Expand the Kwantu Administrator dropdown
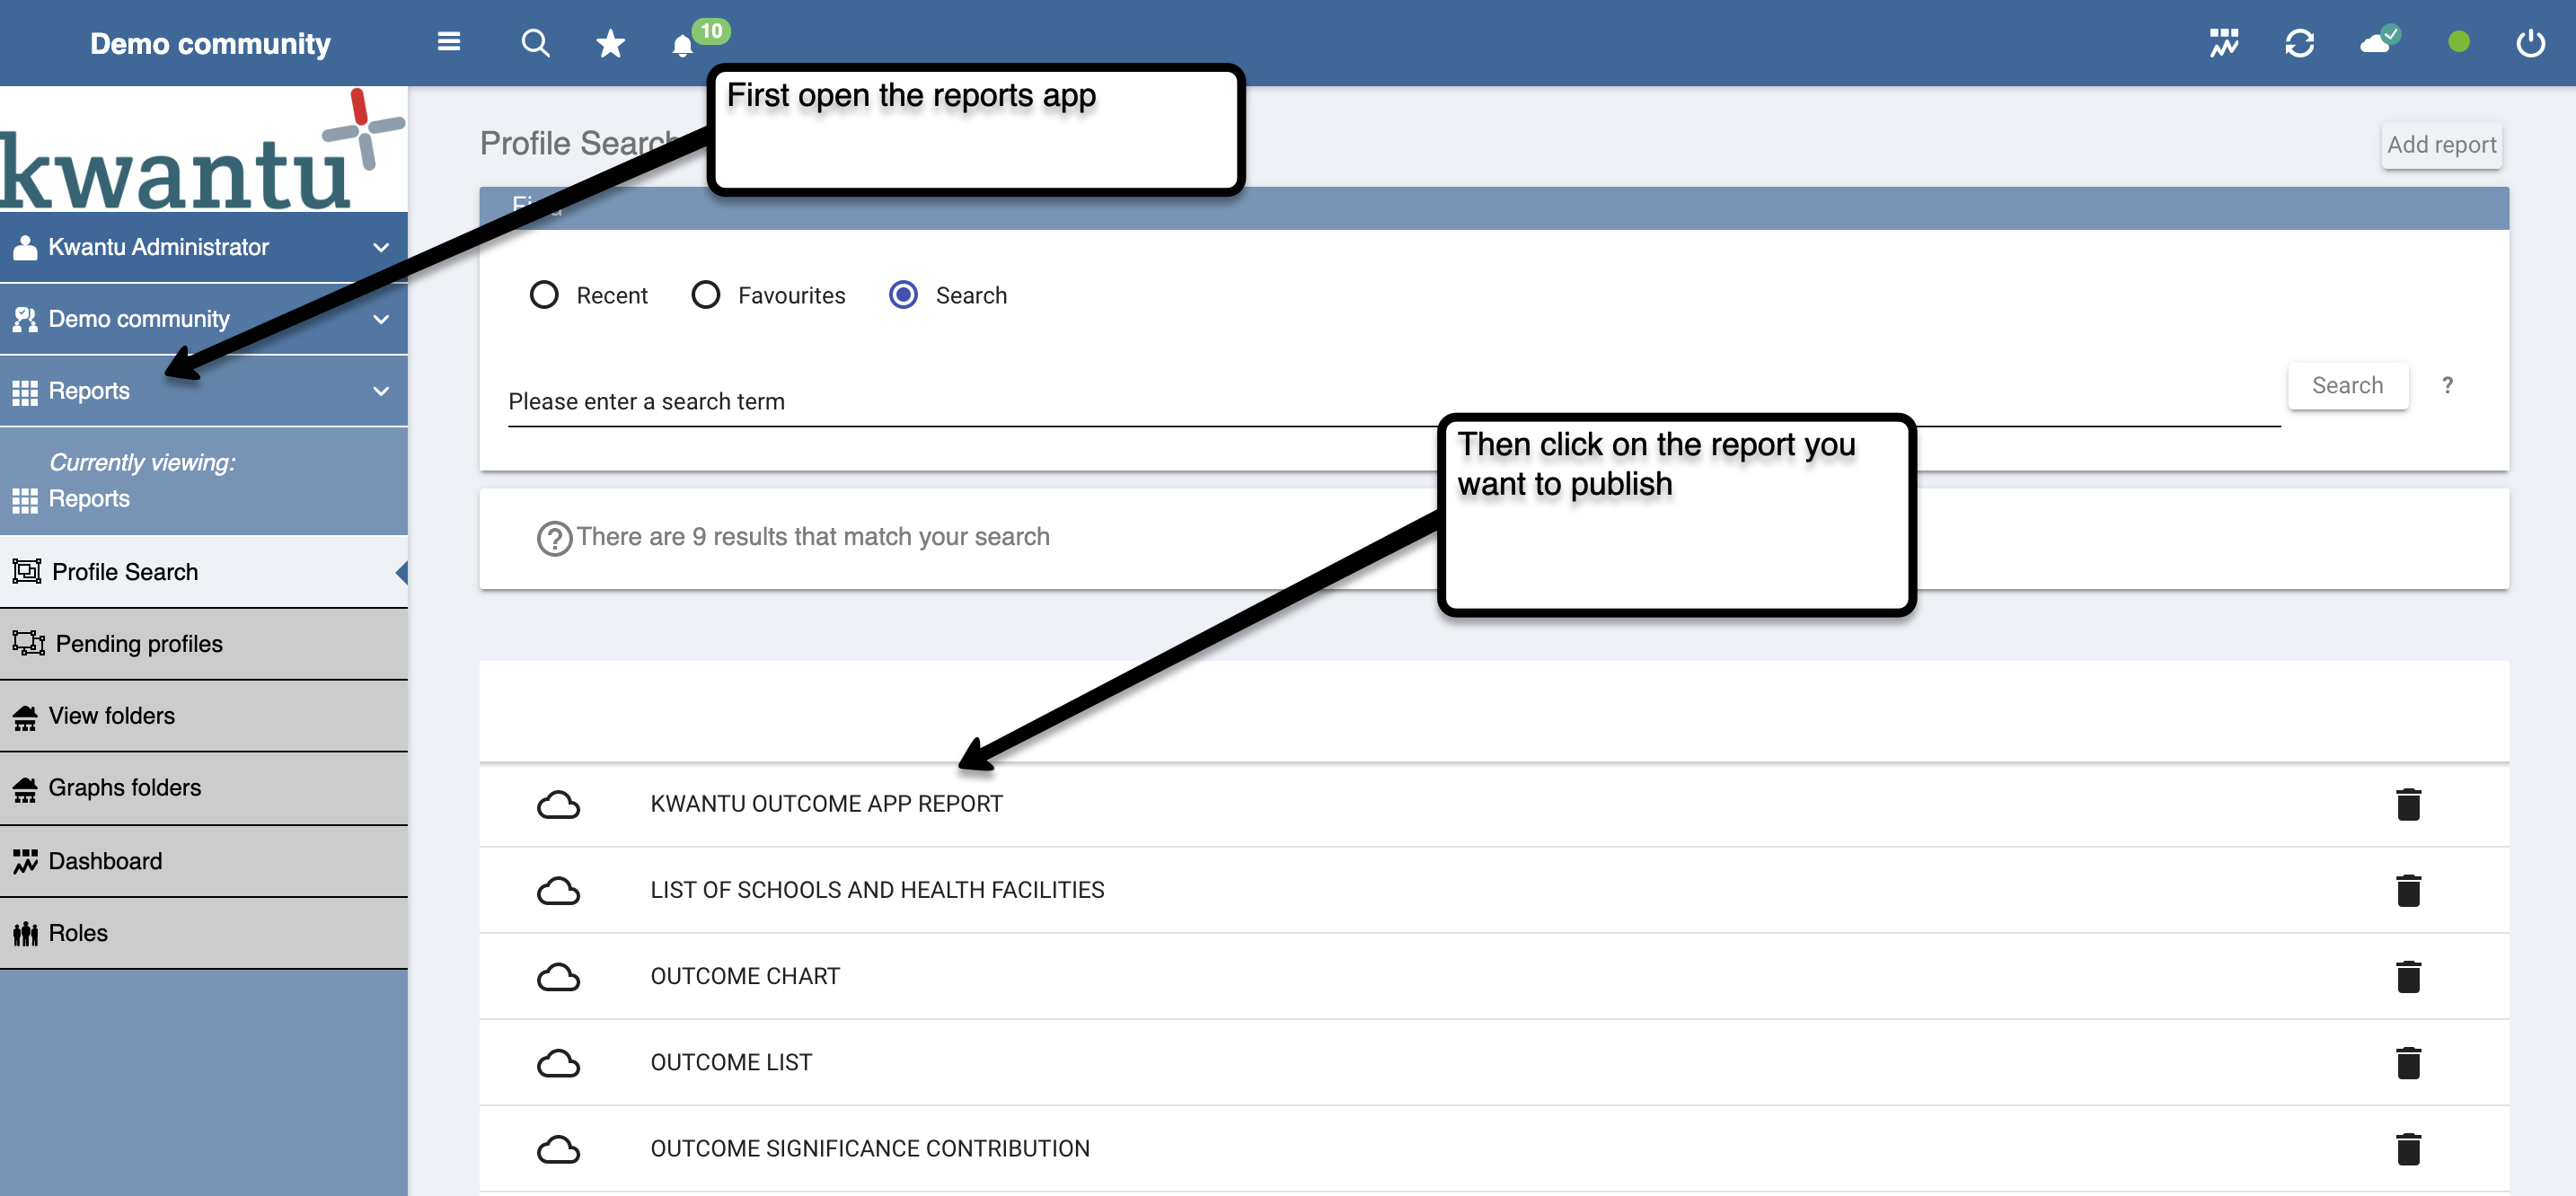The height and width of the screenshot is (1196, 2576). 381,247
